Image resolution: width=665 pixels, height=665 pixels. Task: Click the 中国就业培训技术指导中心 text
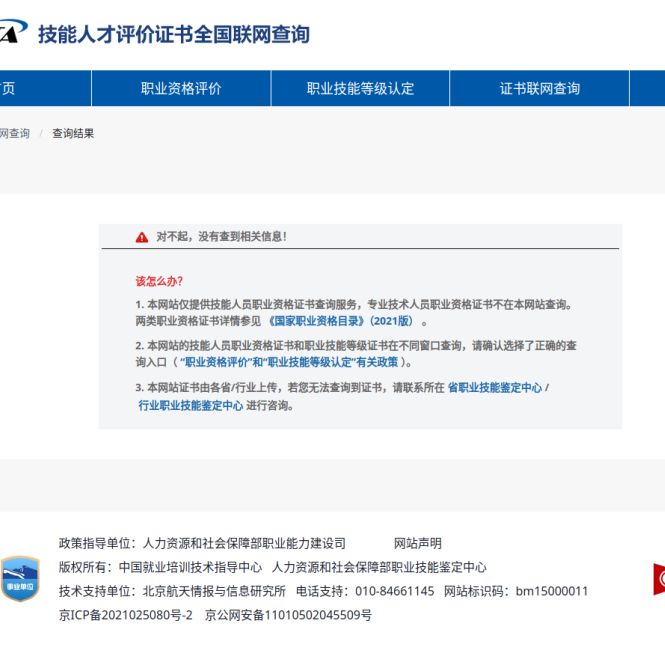190,567
